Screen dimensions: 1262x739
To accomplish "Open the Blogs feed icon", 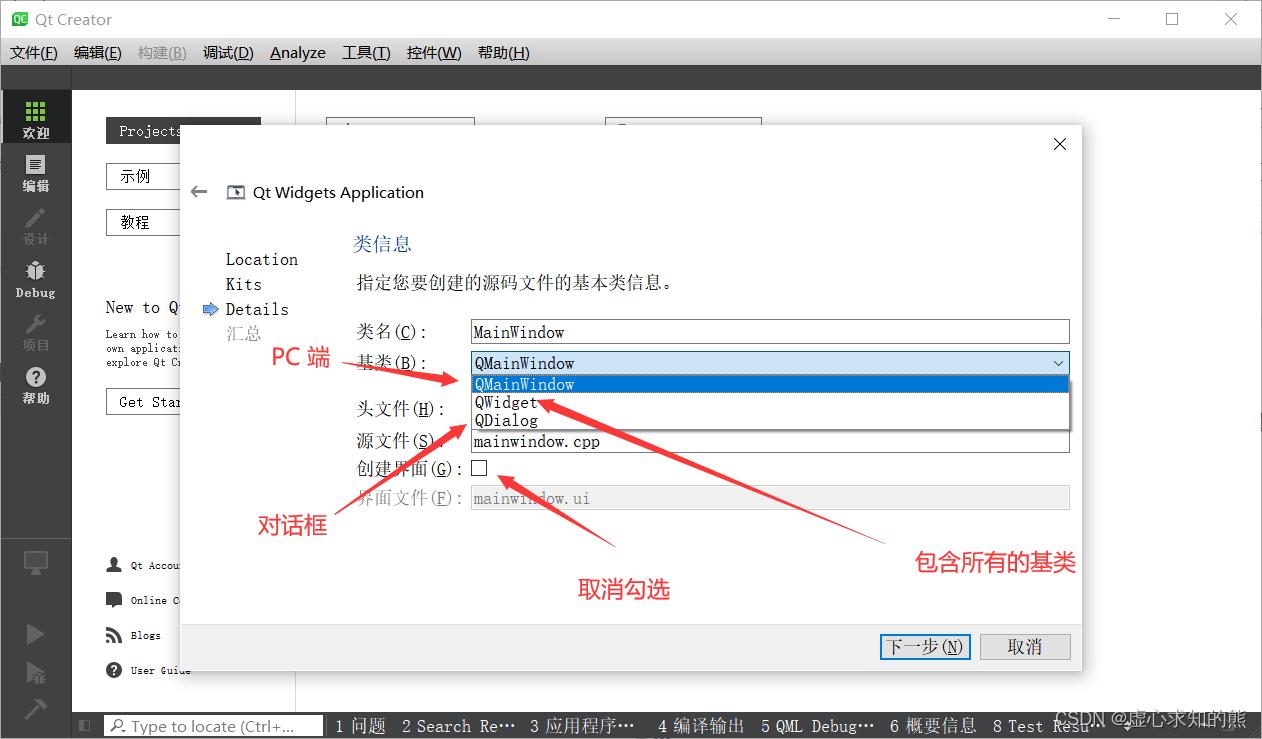I will pyautogui.click(x=114, y=635).
